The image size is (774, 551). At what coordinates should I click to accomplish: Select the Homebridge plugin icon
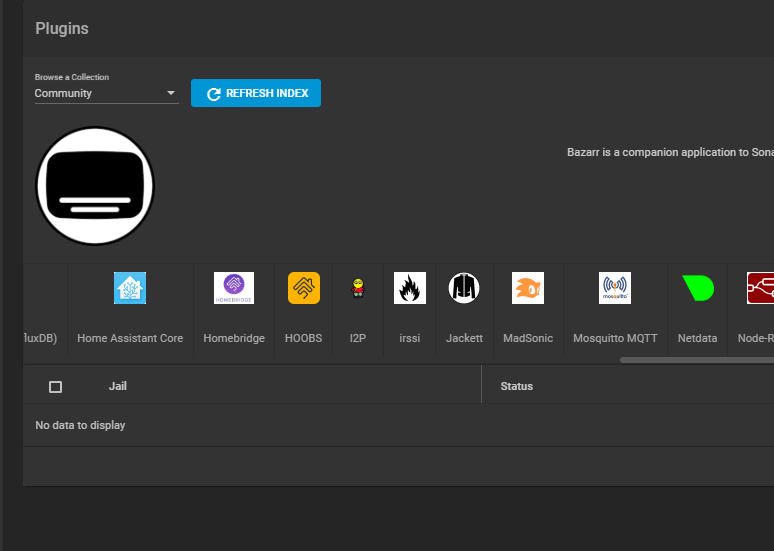(x=234, y=288)
